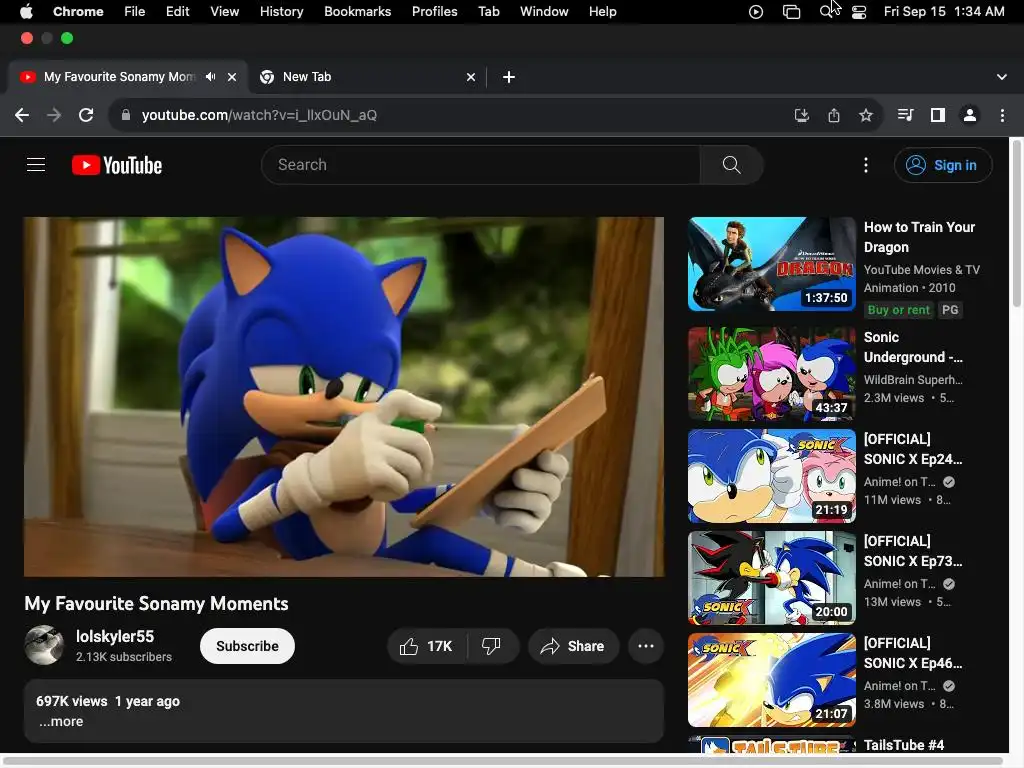Image resolution: width=1024 pixels, height=768 pixels.
Task: Switch to the New Tab tab
Action: tap(367, 77)
